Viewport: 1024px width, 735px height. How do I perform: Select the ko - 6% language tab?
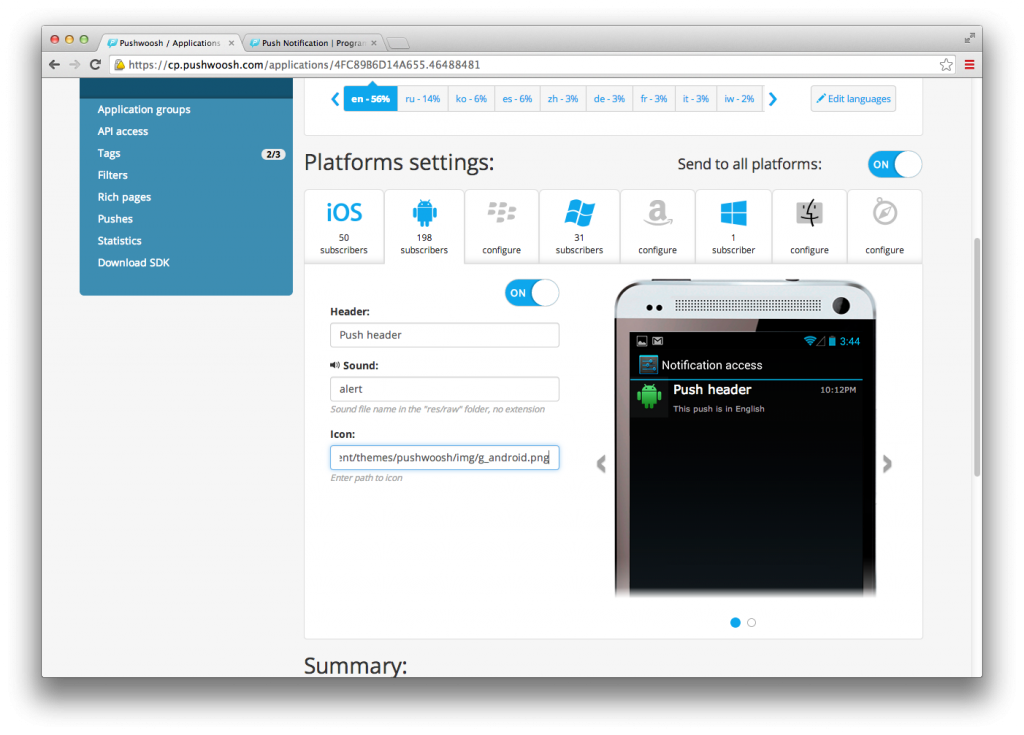point(471,99)
